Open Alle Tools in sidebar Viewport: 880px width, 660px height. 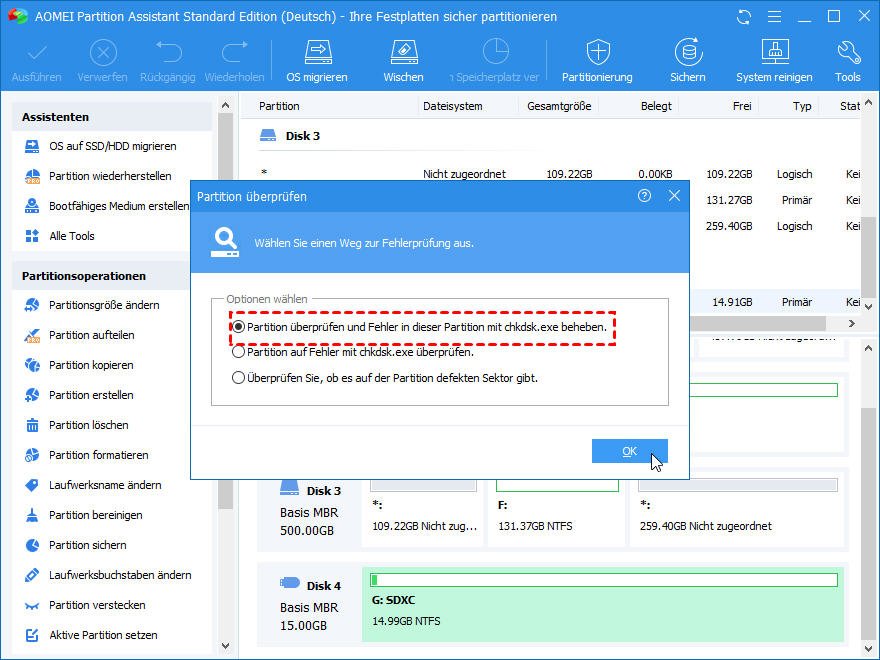click(59, 236)
